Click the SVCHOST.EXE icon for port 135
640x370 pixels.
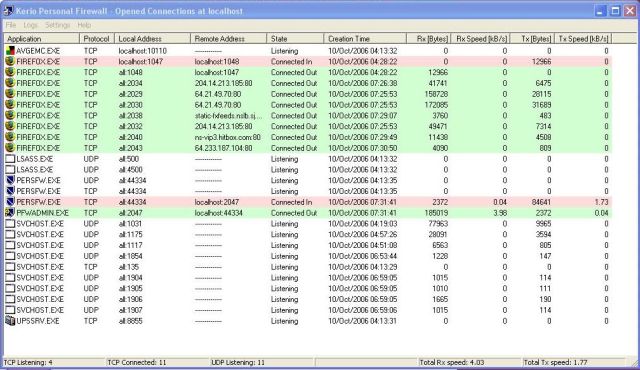click(x=10, y=267)
